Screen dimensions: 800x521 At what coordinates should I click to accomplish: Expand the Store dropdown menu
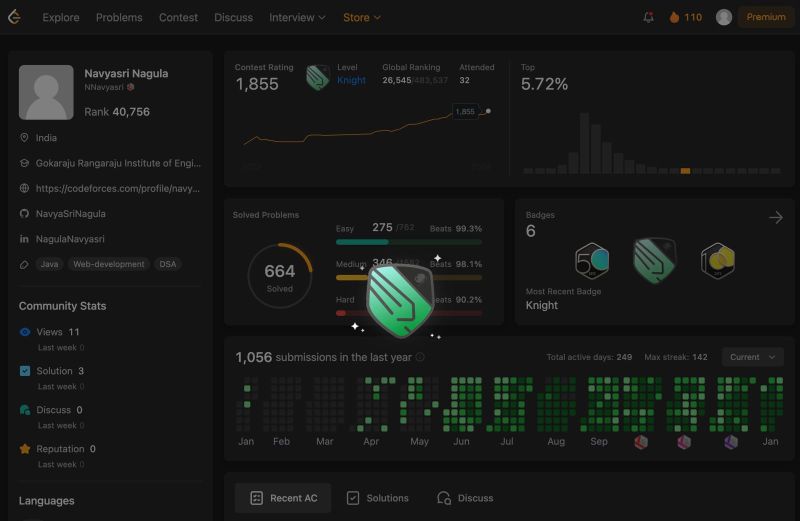[x=361, y=17]
